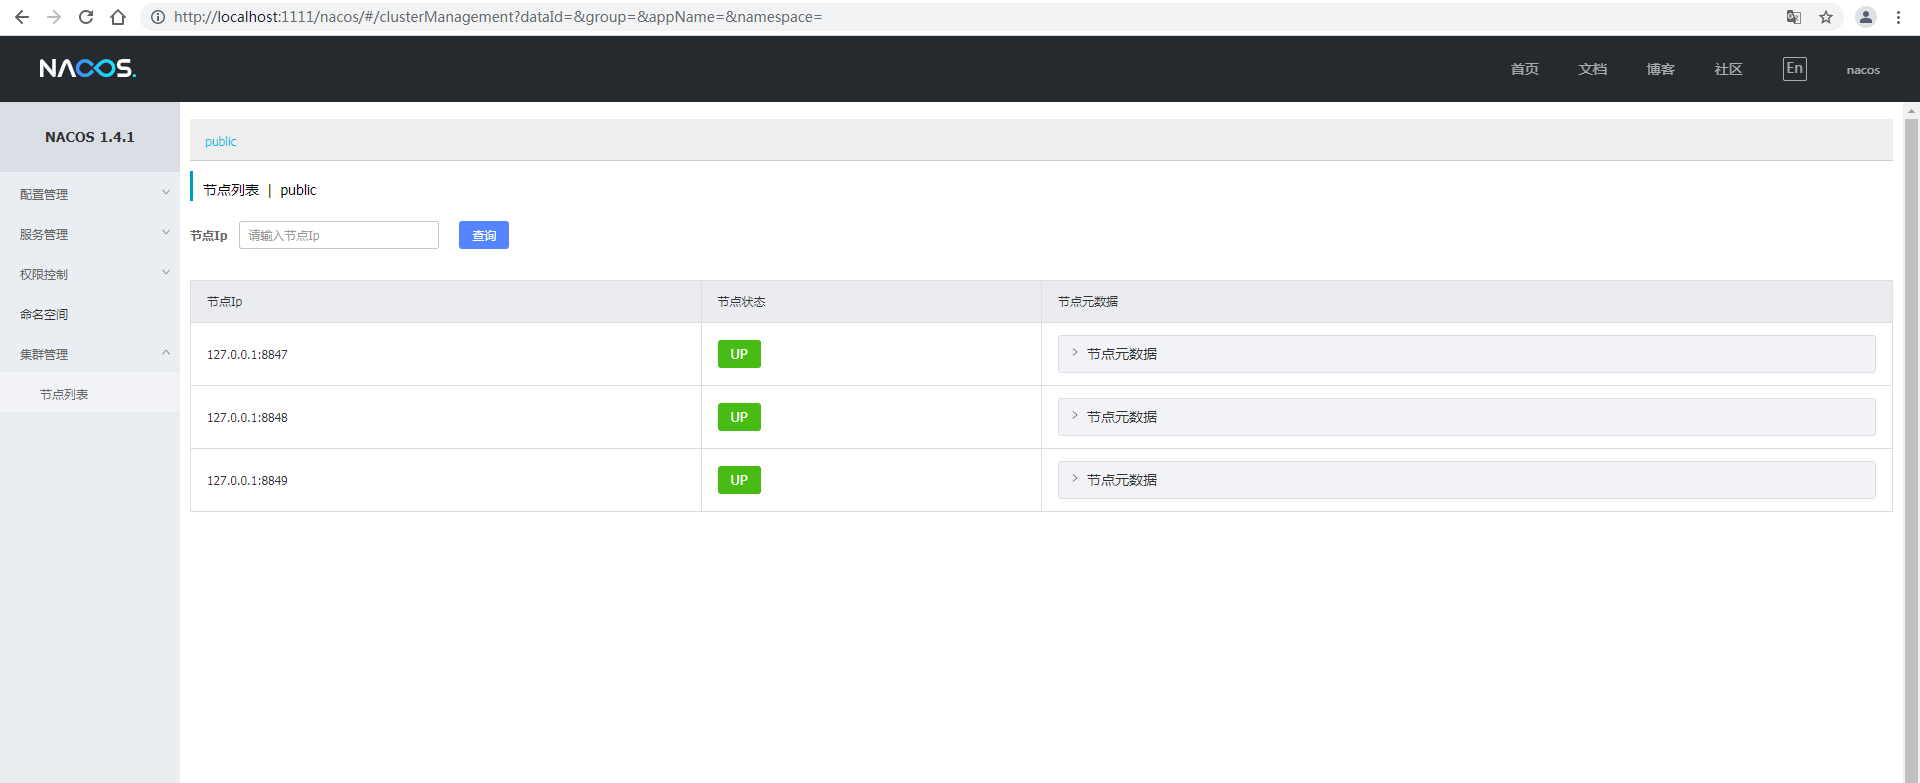Open the browser three-dot menu
The height and width of the screenshot is (783, 1920).
pyautogui.click(x=1898, y=17)
